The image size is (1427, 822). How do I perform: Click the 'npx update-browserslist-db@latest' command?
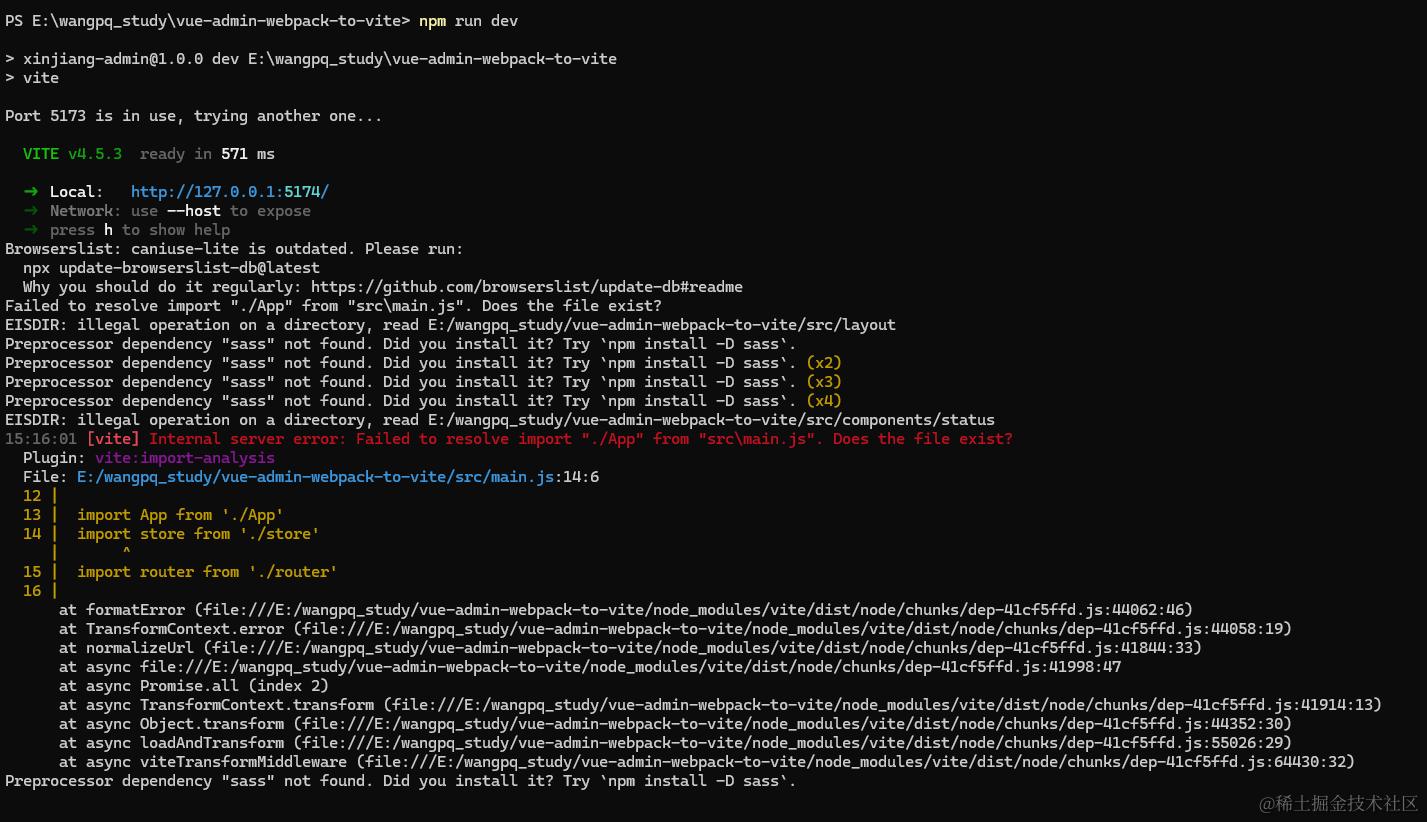tap(171, 268)
